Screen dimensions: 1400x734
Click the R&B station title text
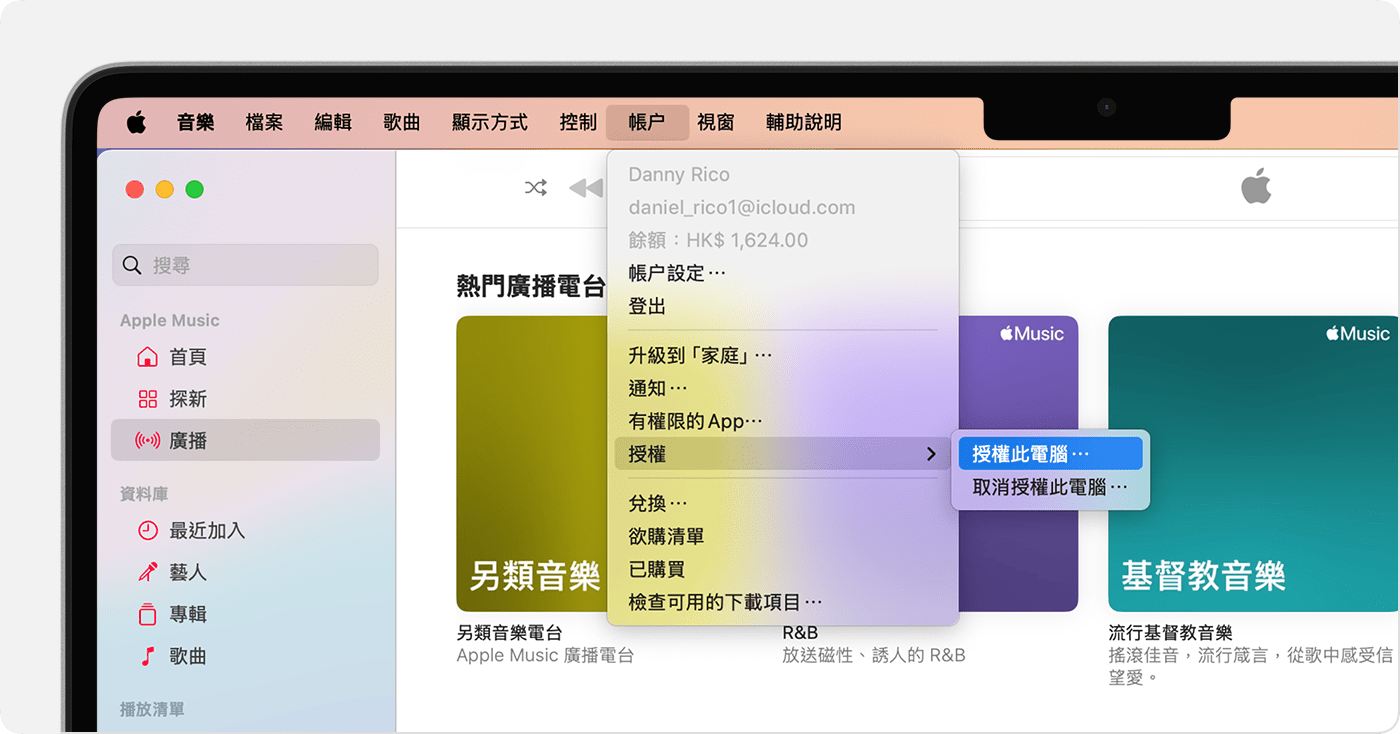click(800, 633)
